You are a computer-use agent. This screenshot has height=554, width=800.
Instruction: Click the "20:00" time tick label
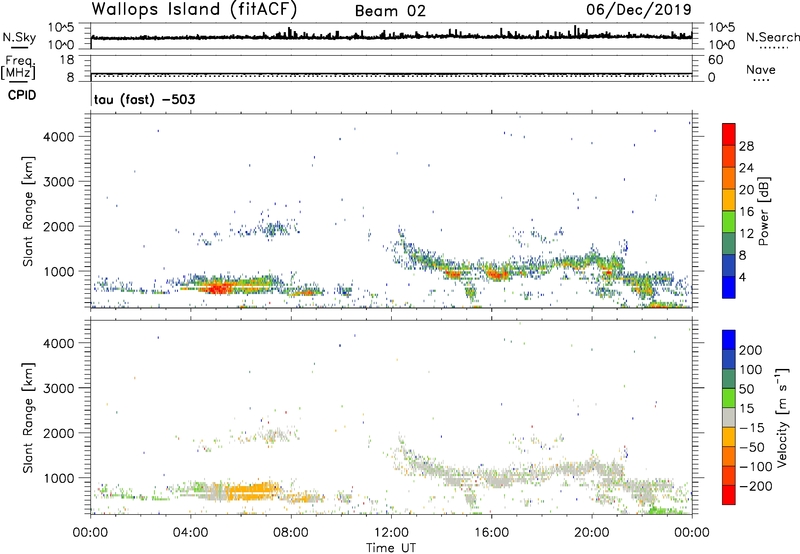coord(591,533)
